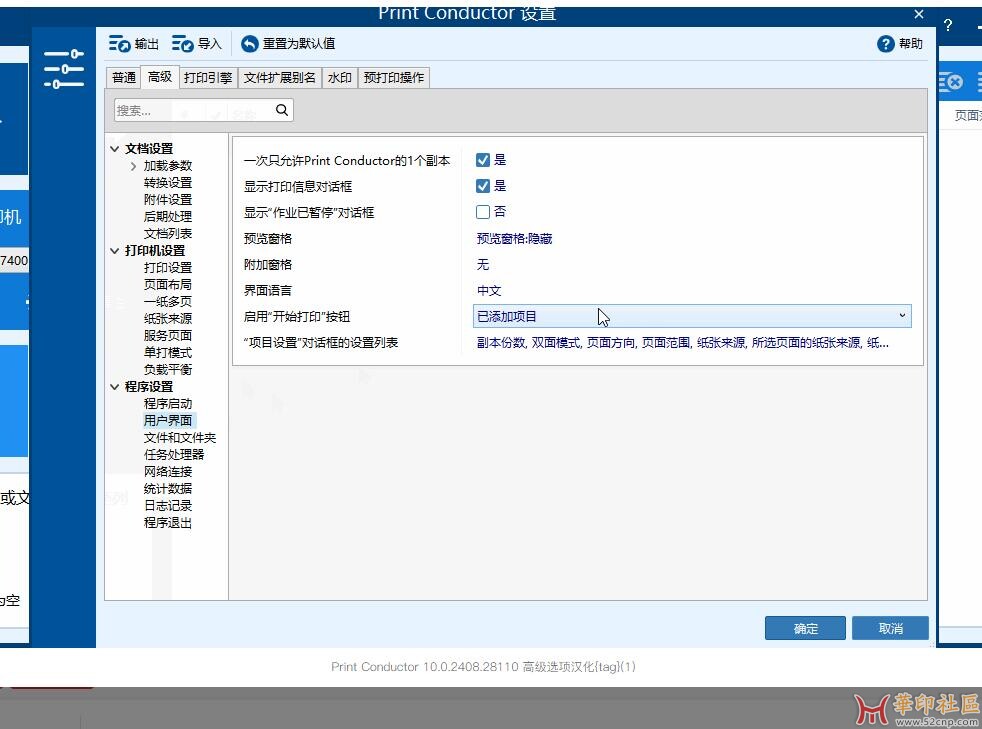The height and width of the screenshot is (729, 982).
Task: Select 文档列表 in the tree
Action: [x=168, y=234]
